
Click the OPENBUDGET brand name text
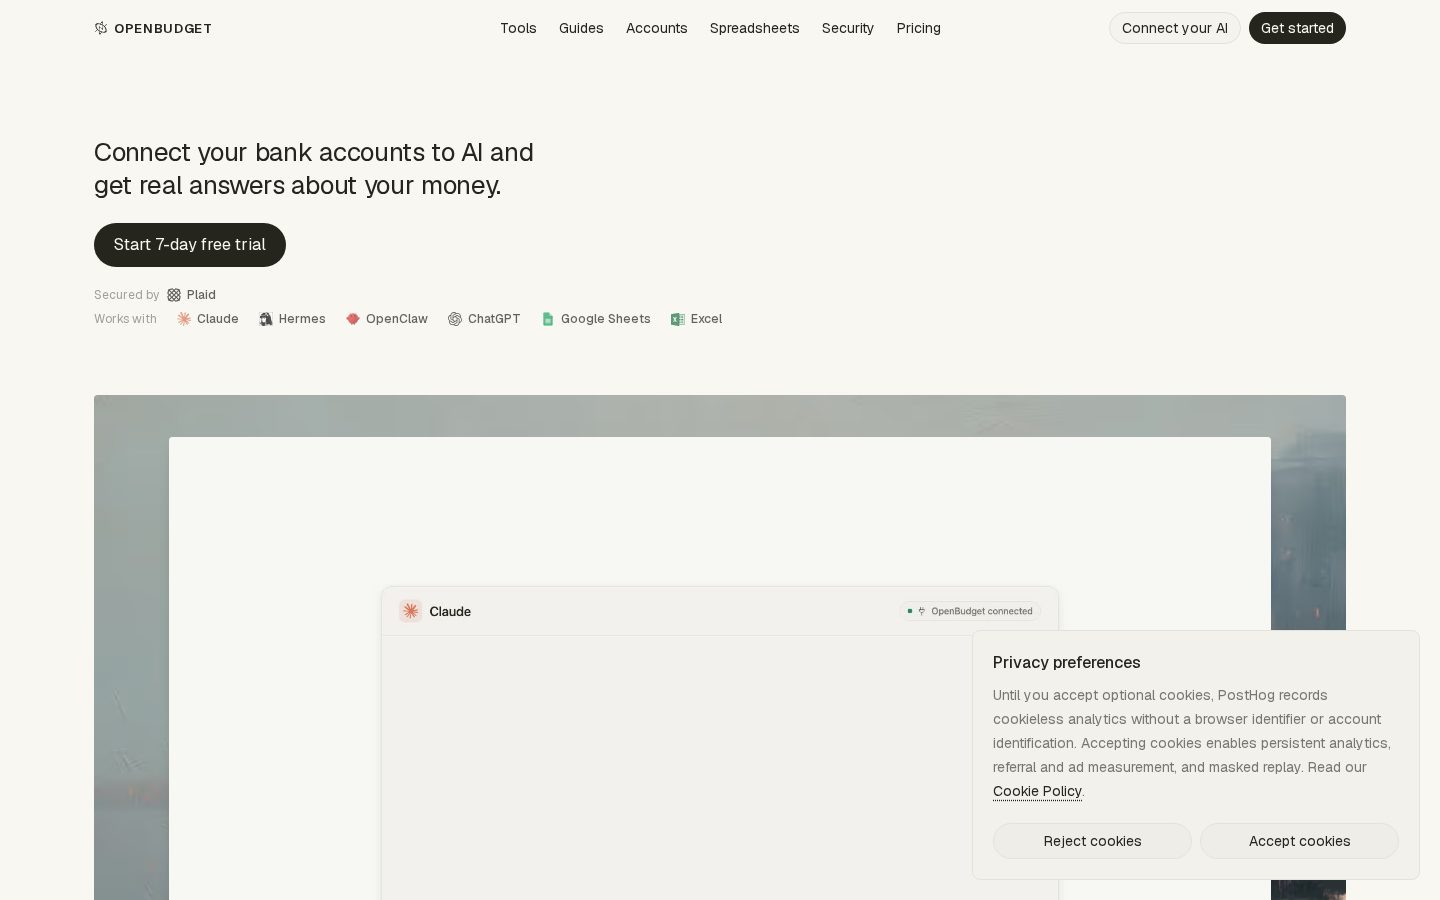[x=163, y=28]
